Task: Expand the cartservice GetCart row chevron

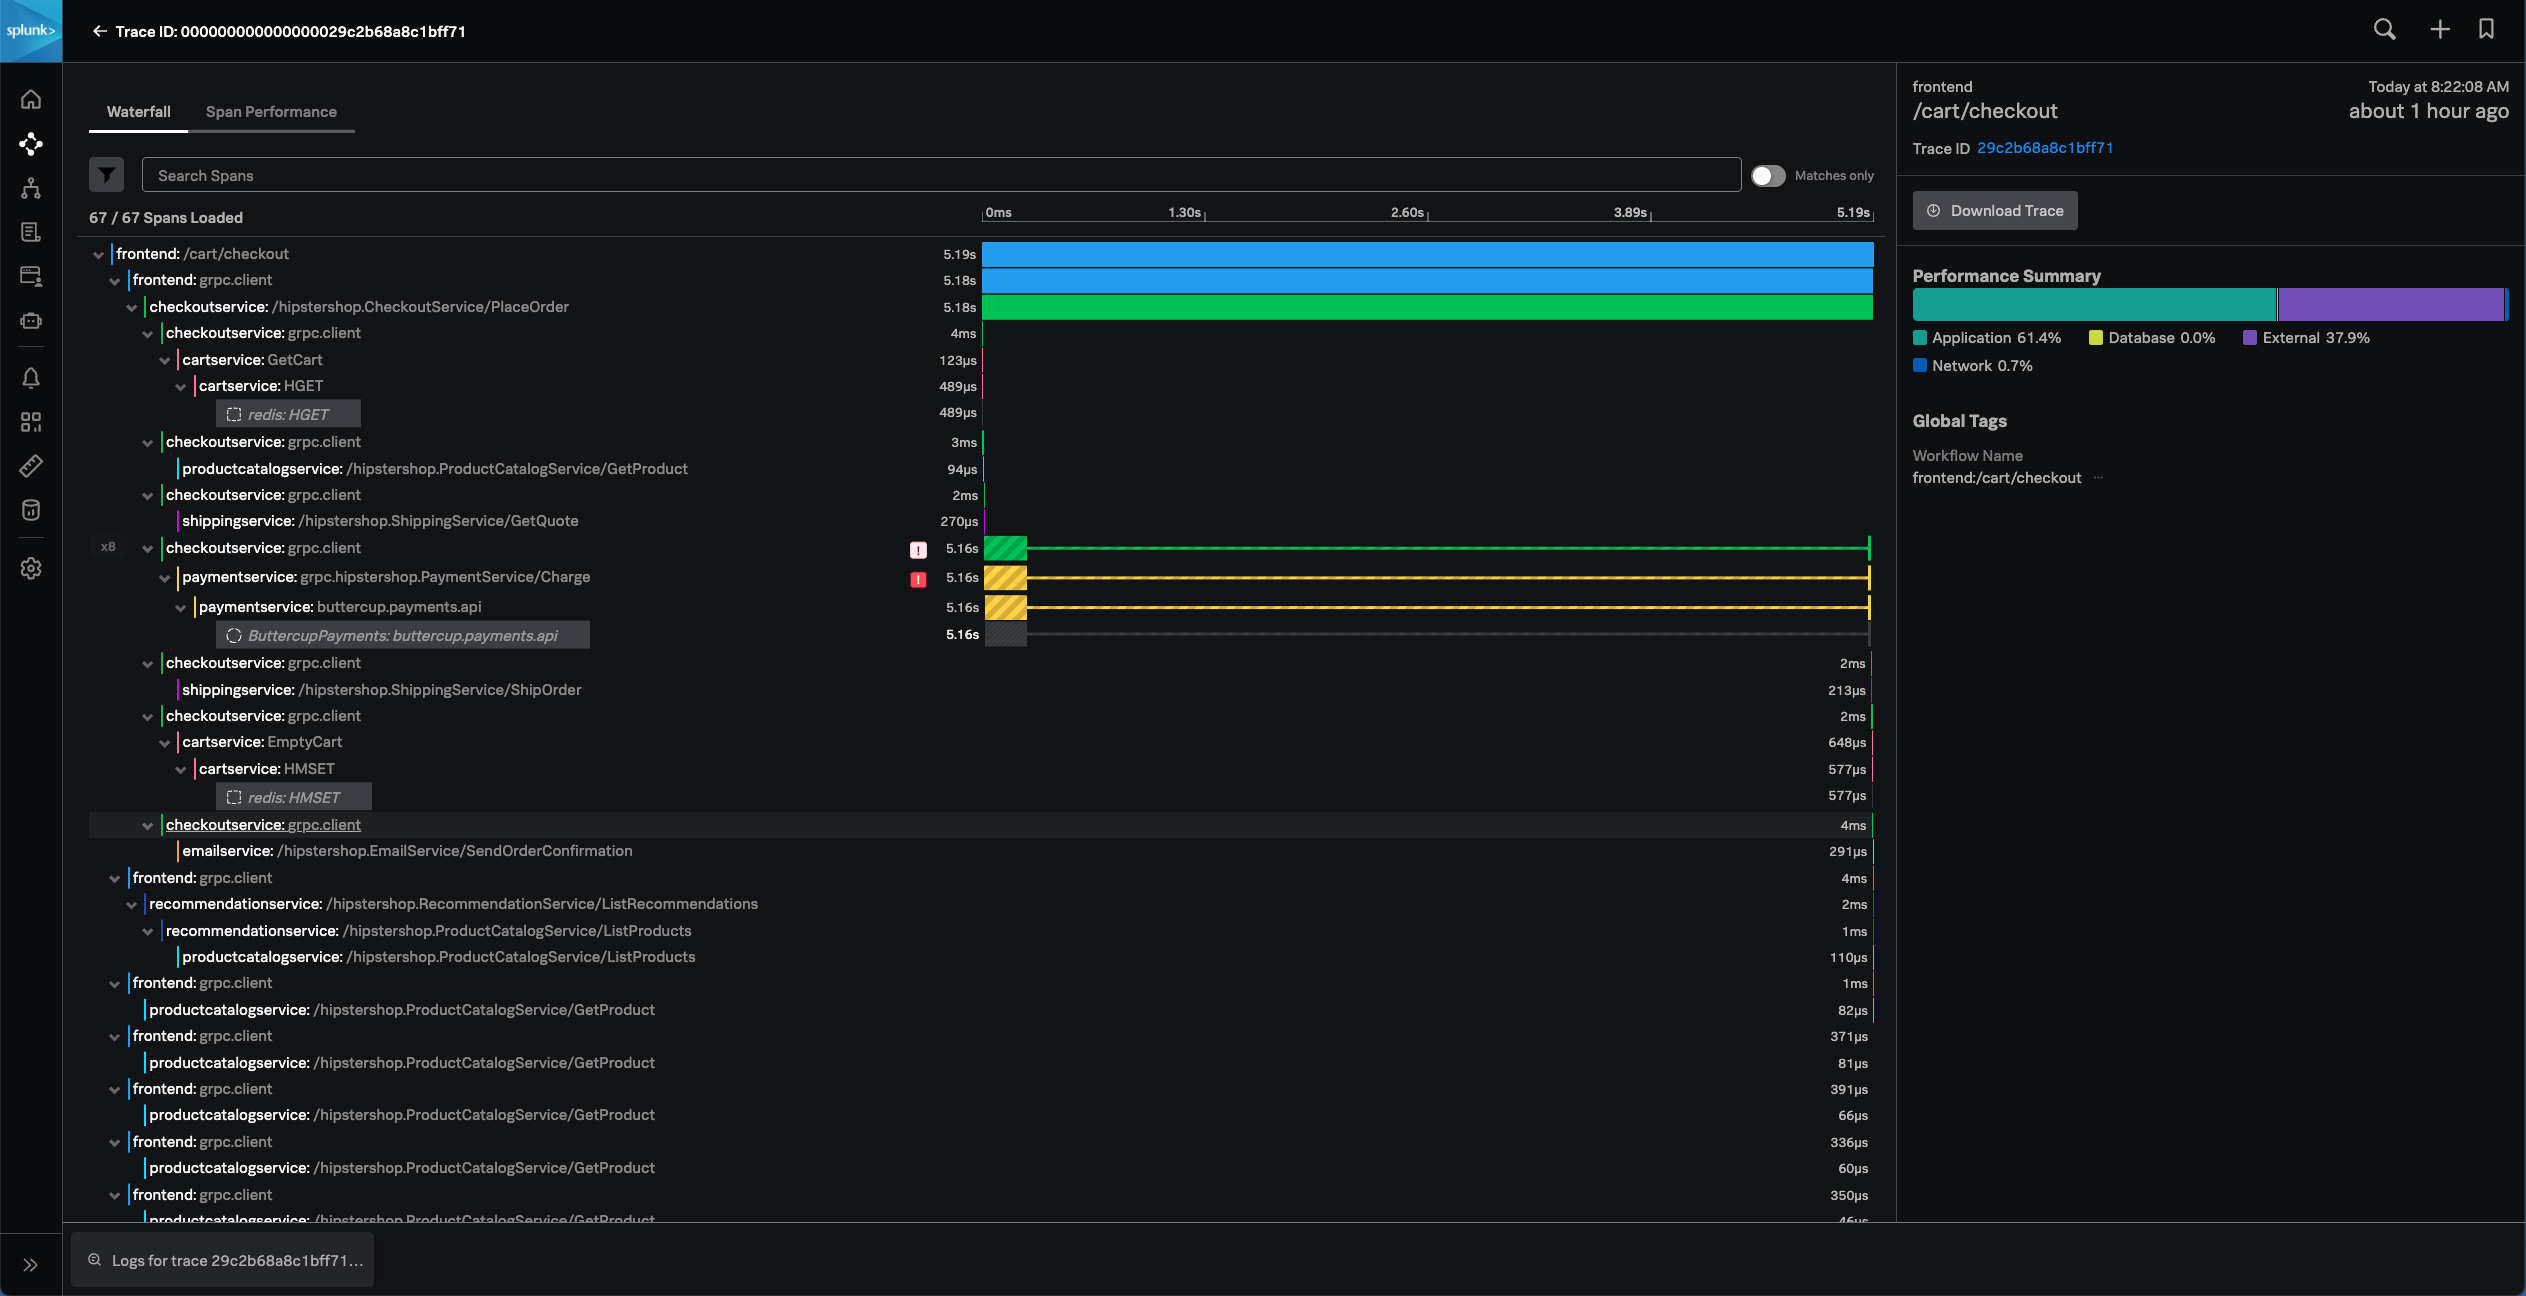Action: pyautogui.click(x=164, y=360)
